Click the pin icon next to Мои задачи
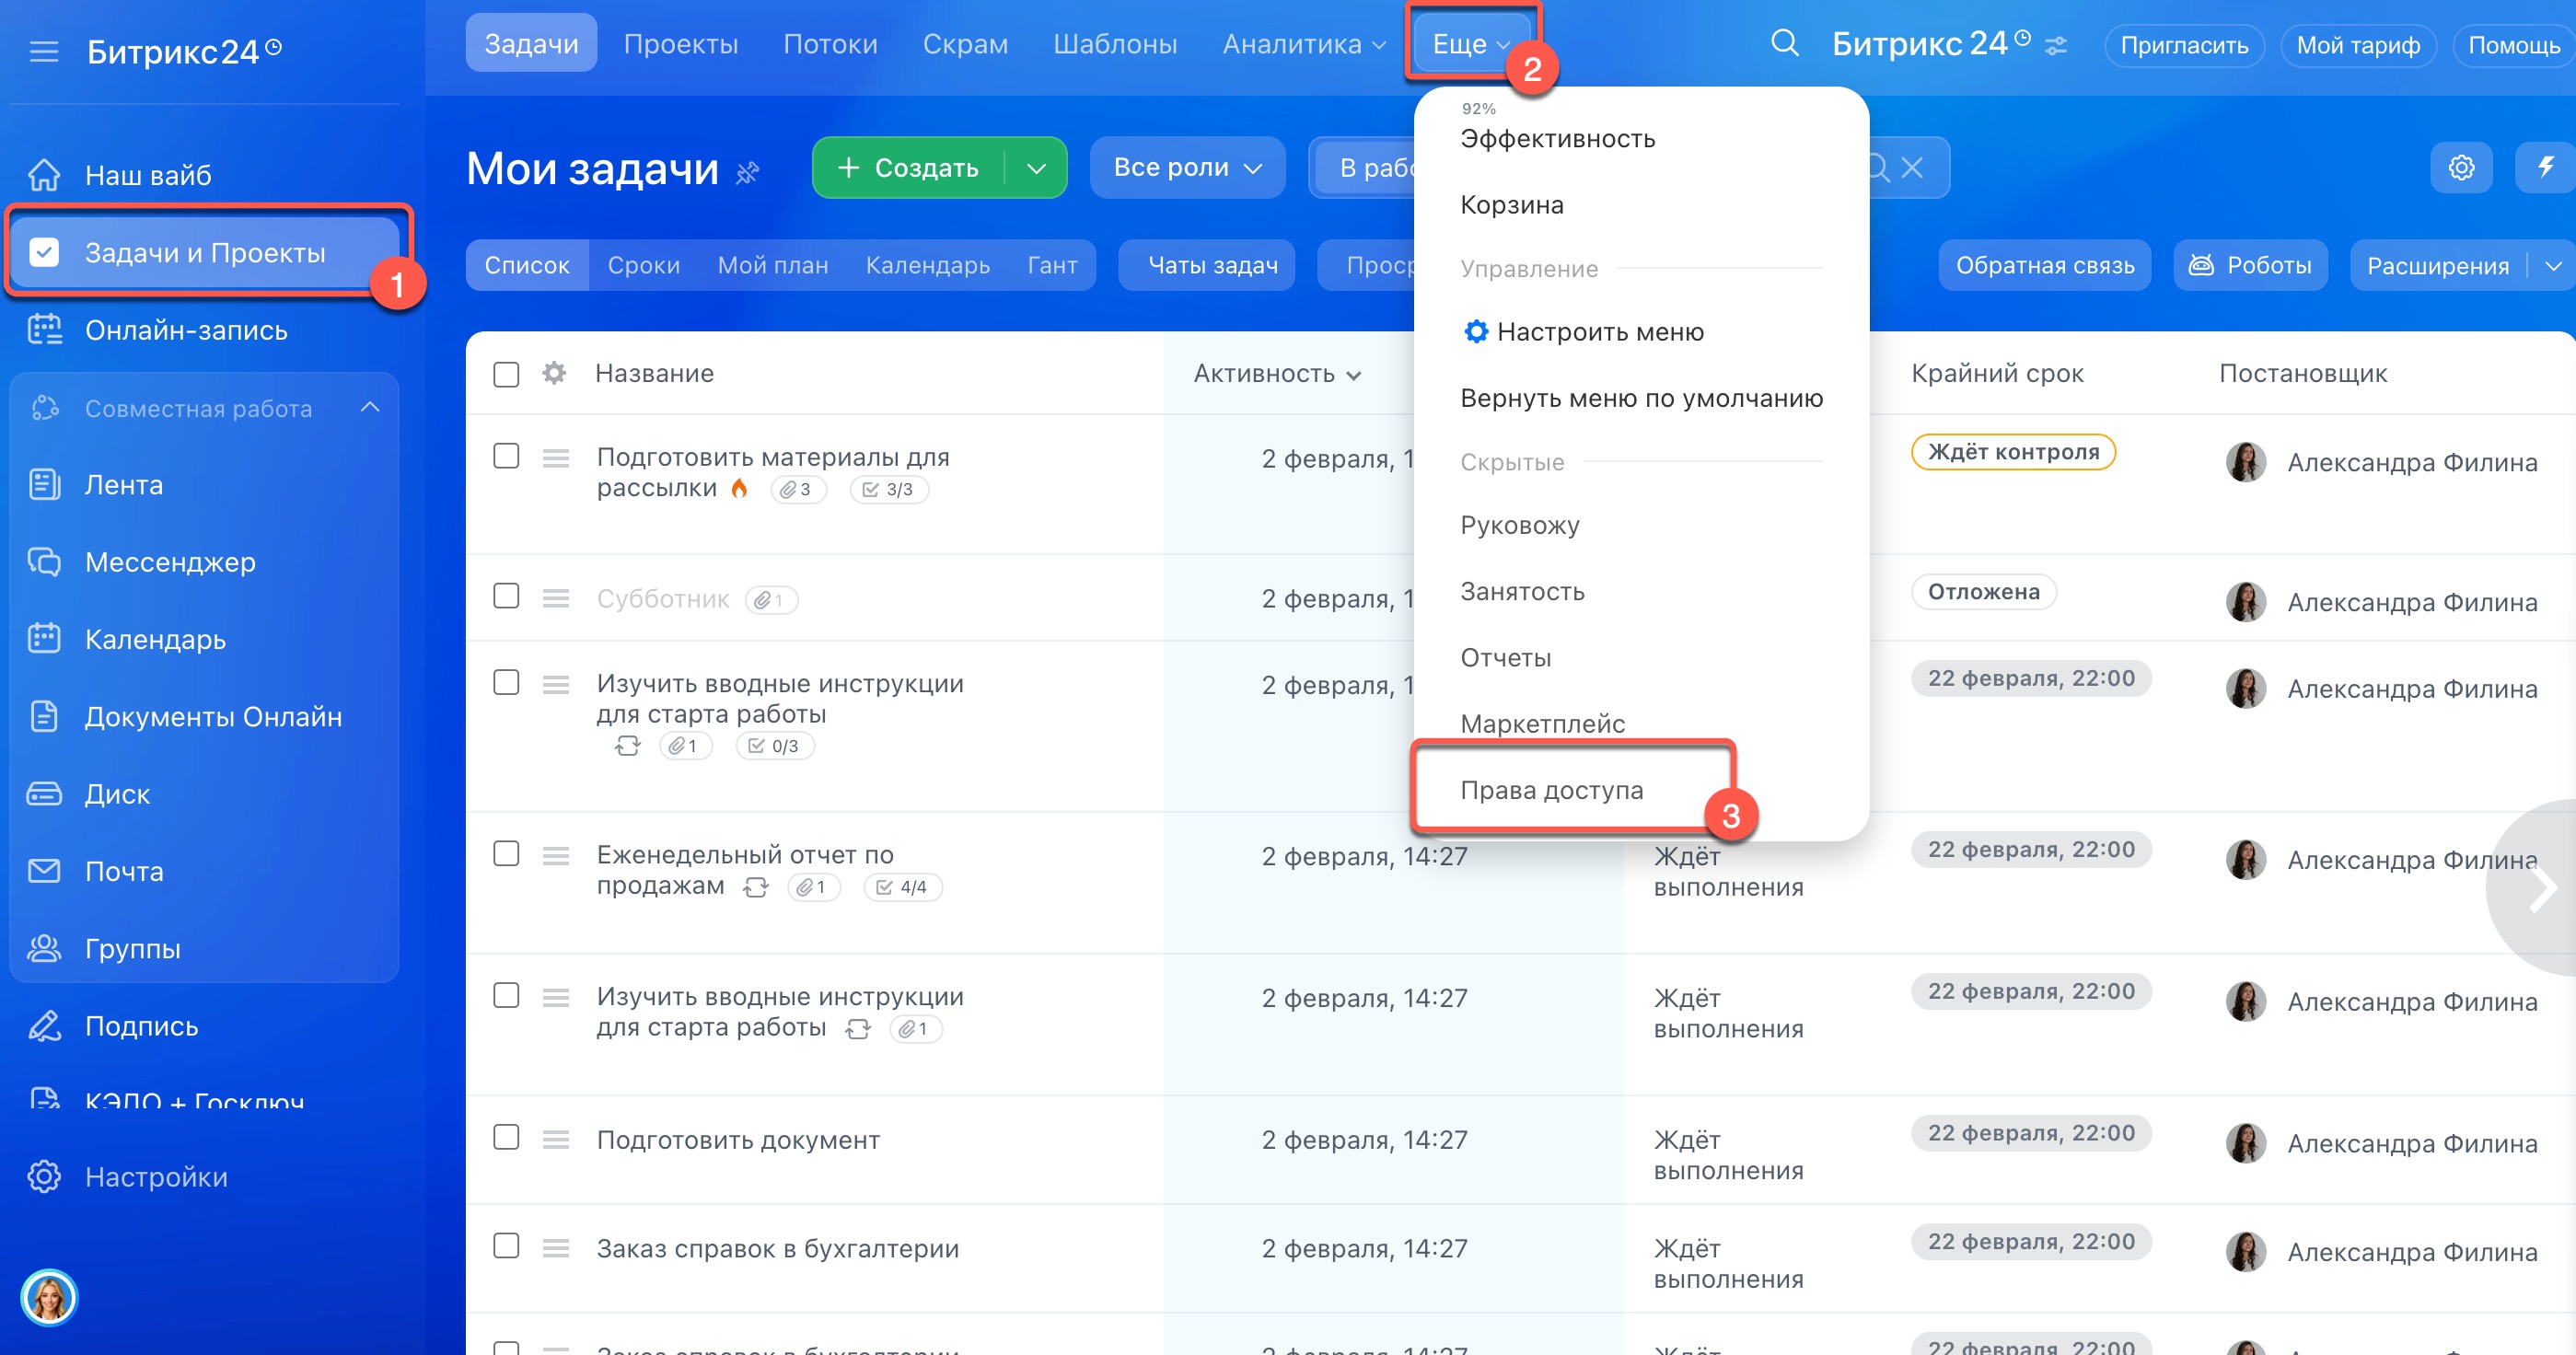This screenshot has width=2576, height=1355. pyautogui.click(x=747, y=174)
